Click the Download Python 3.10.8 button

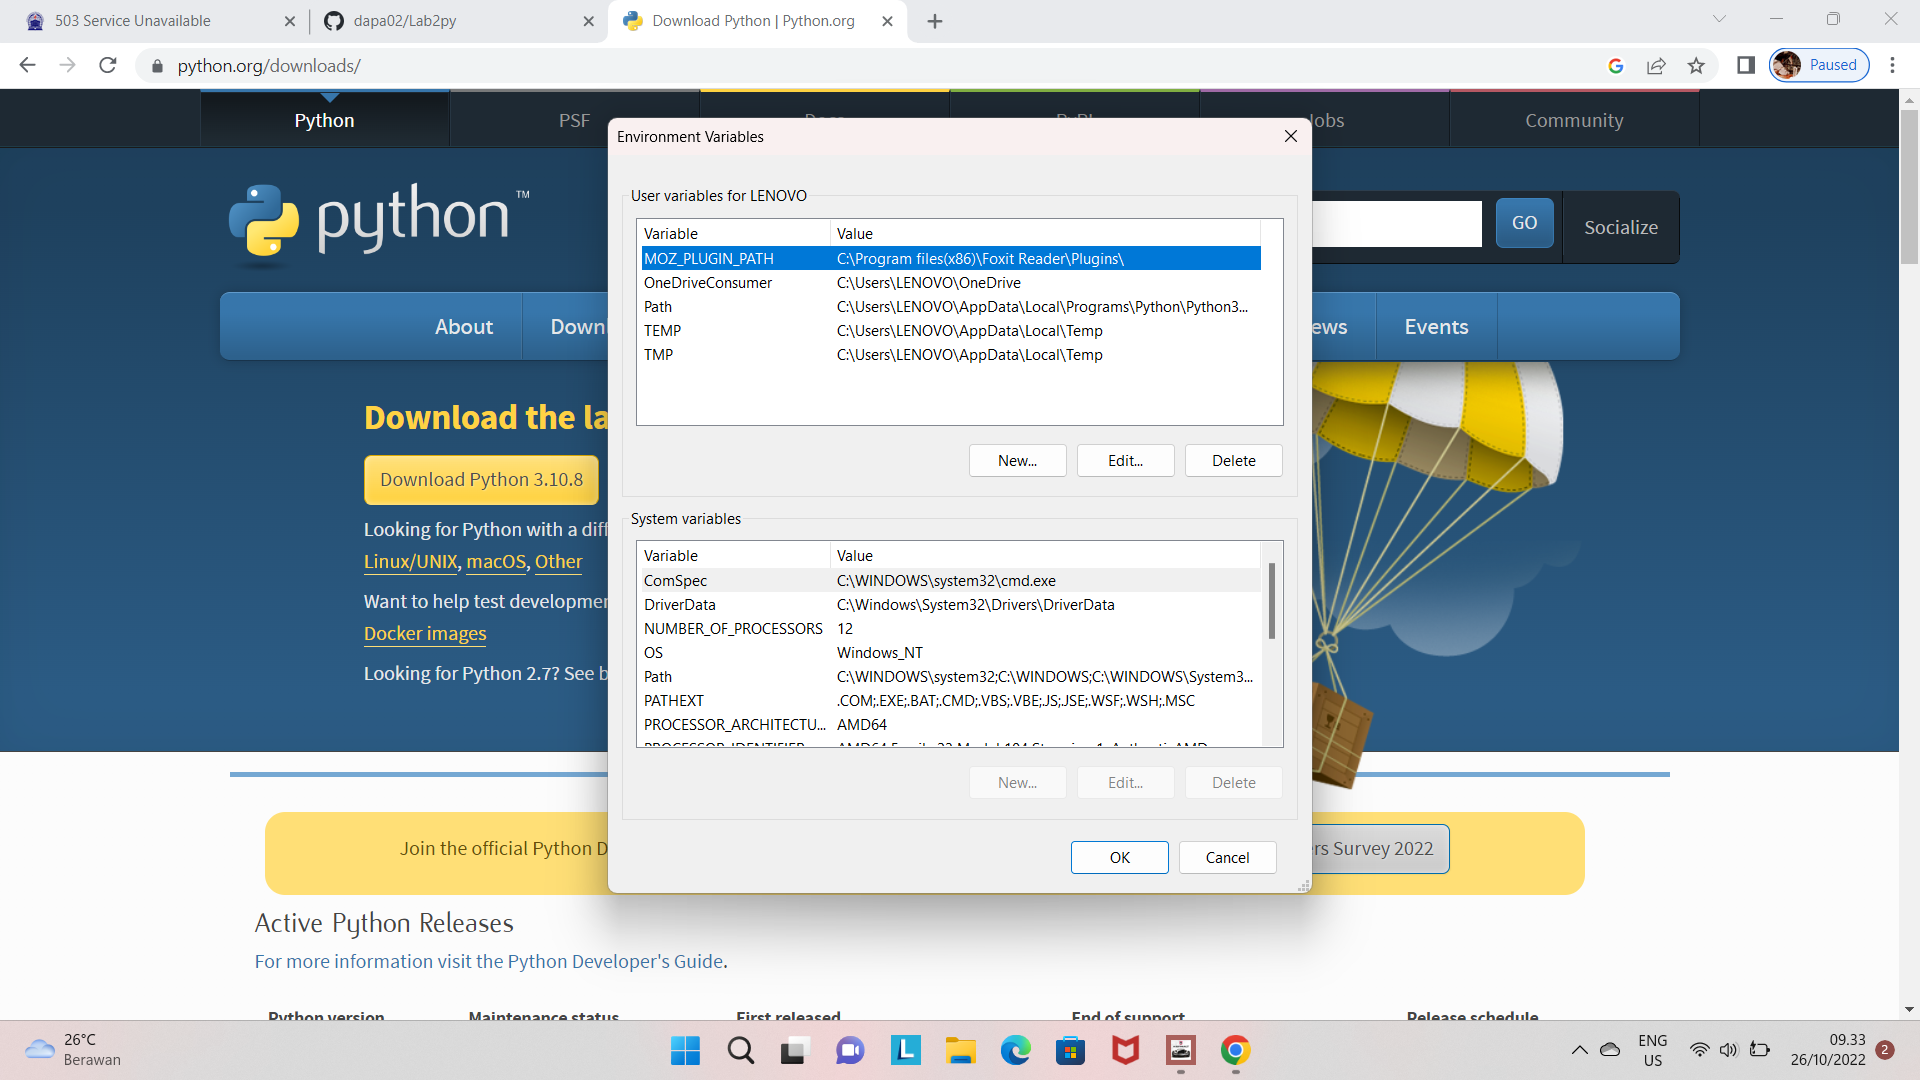481,480
